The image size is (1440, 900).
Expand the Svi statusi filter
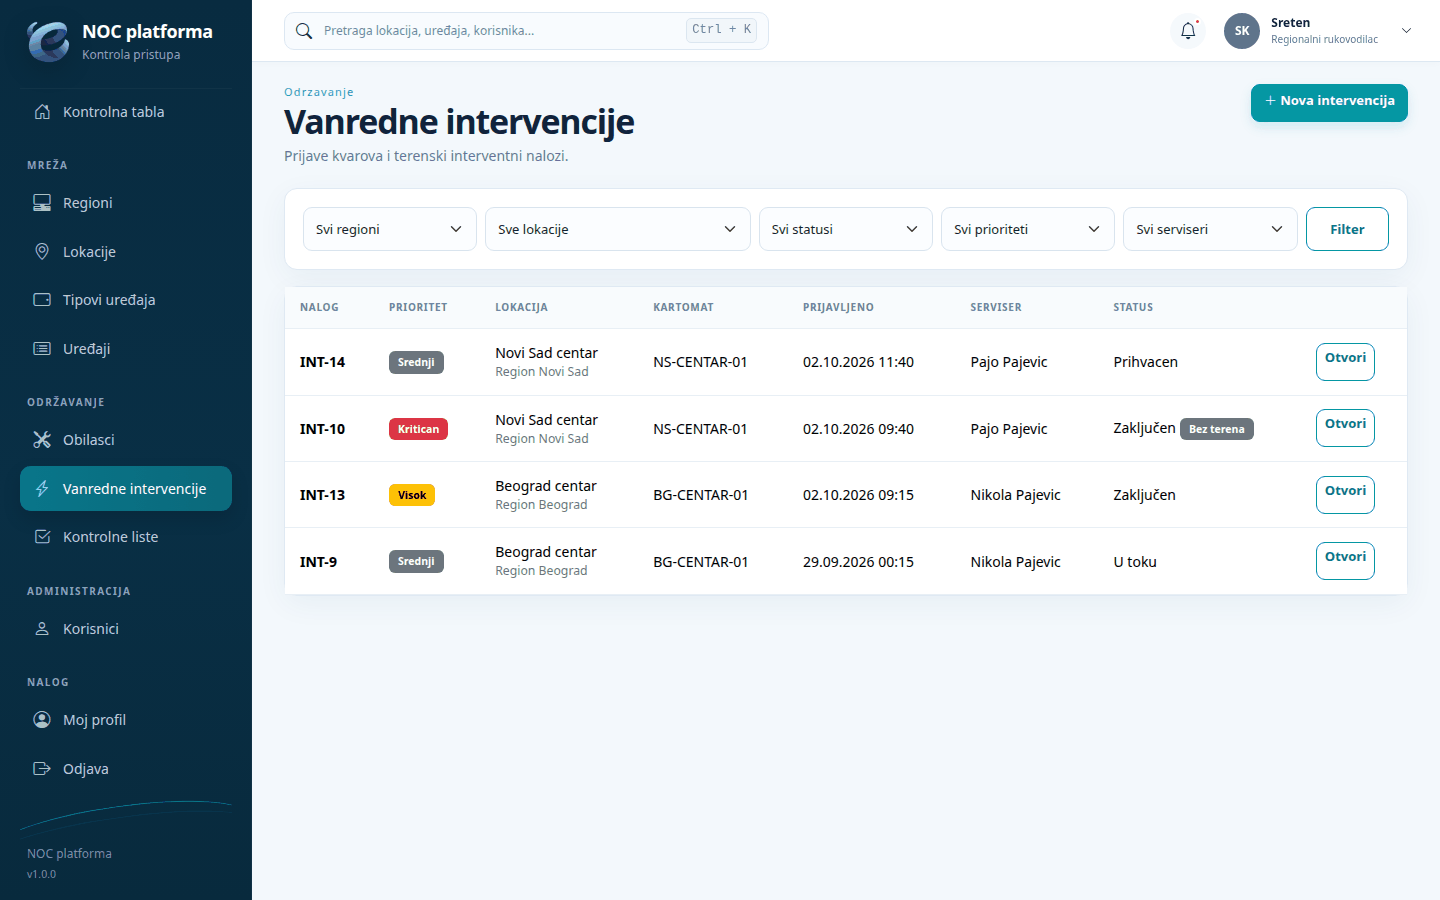(x=846, y=229)
